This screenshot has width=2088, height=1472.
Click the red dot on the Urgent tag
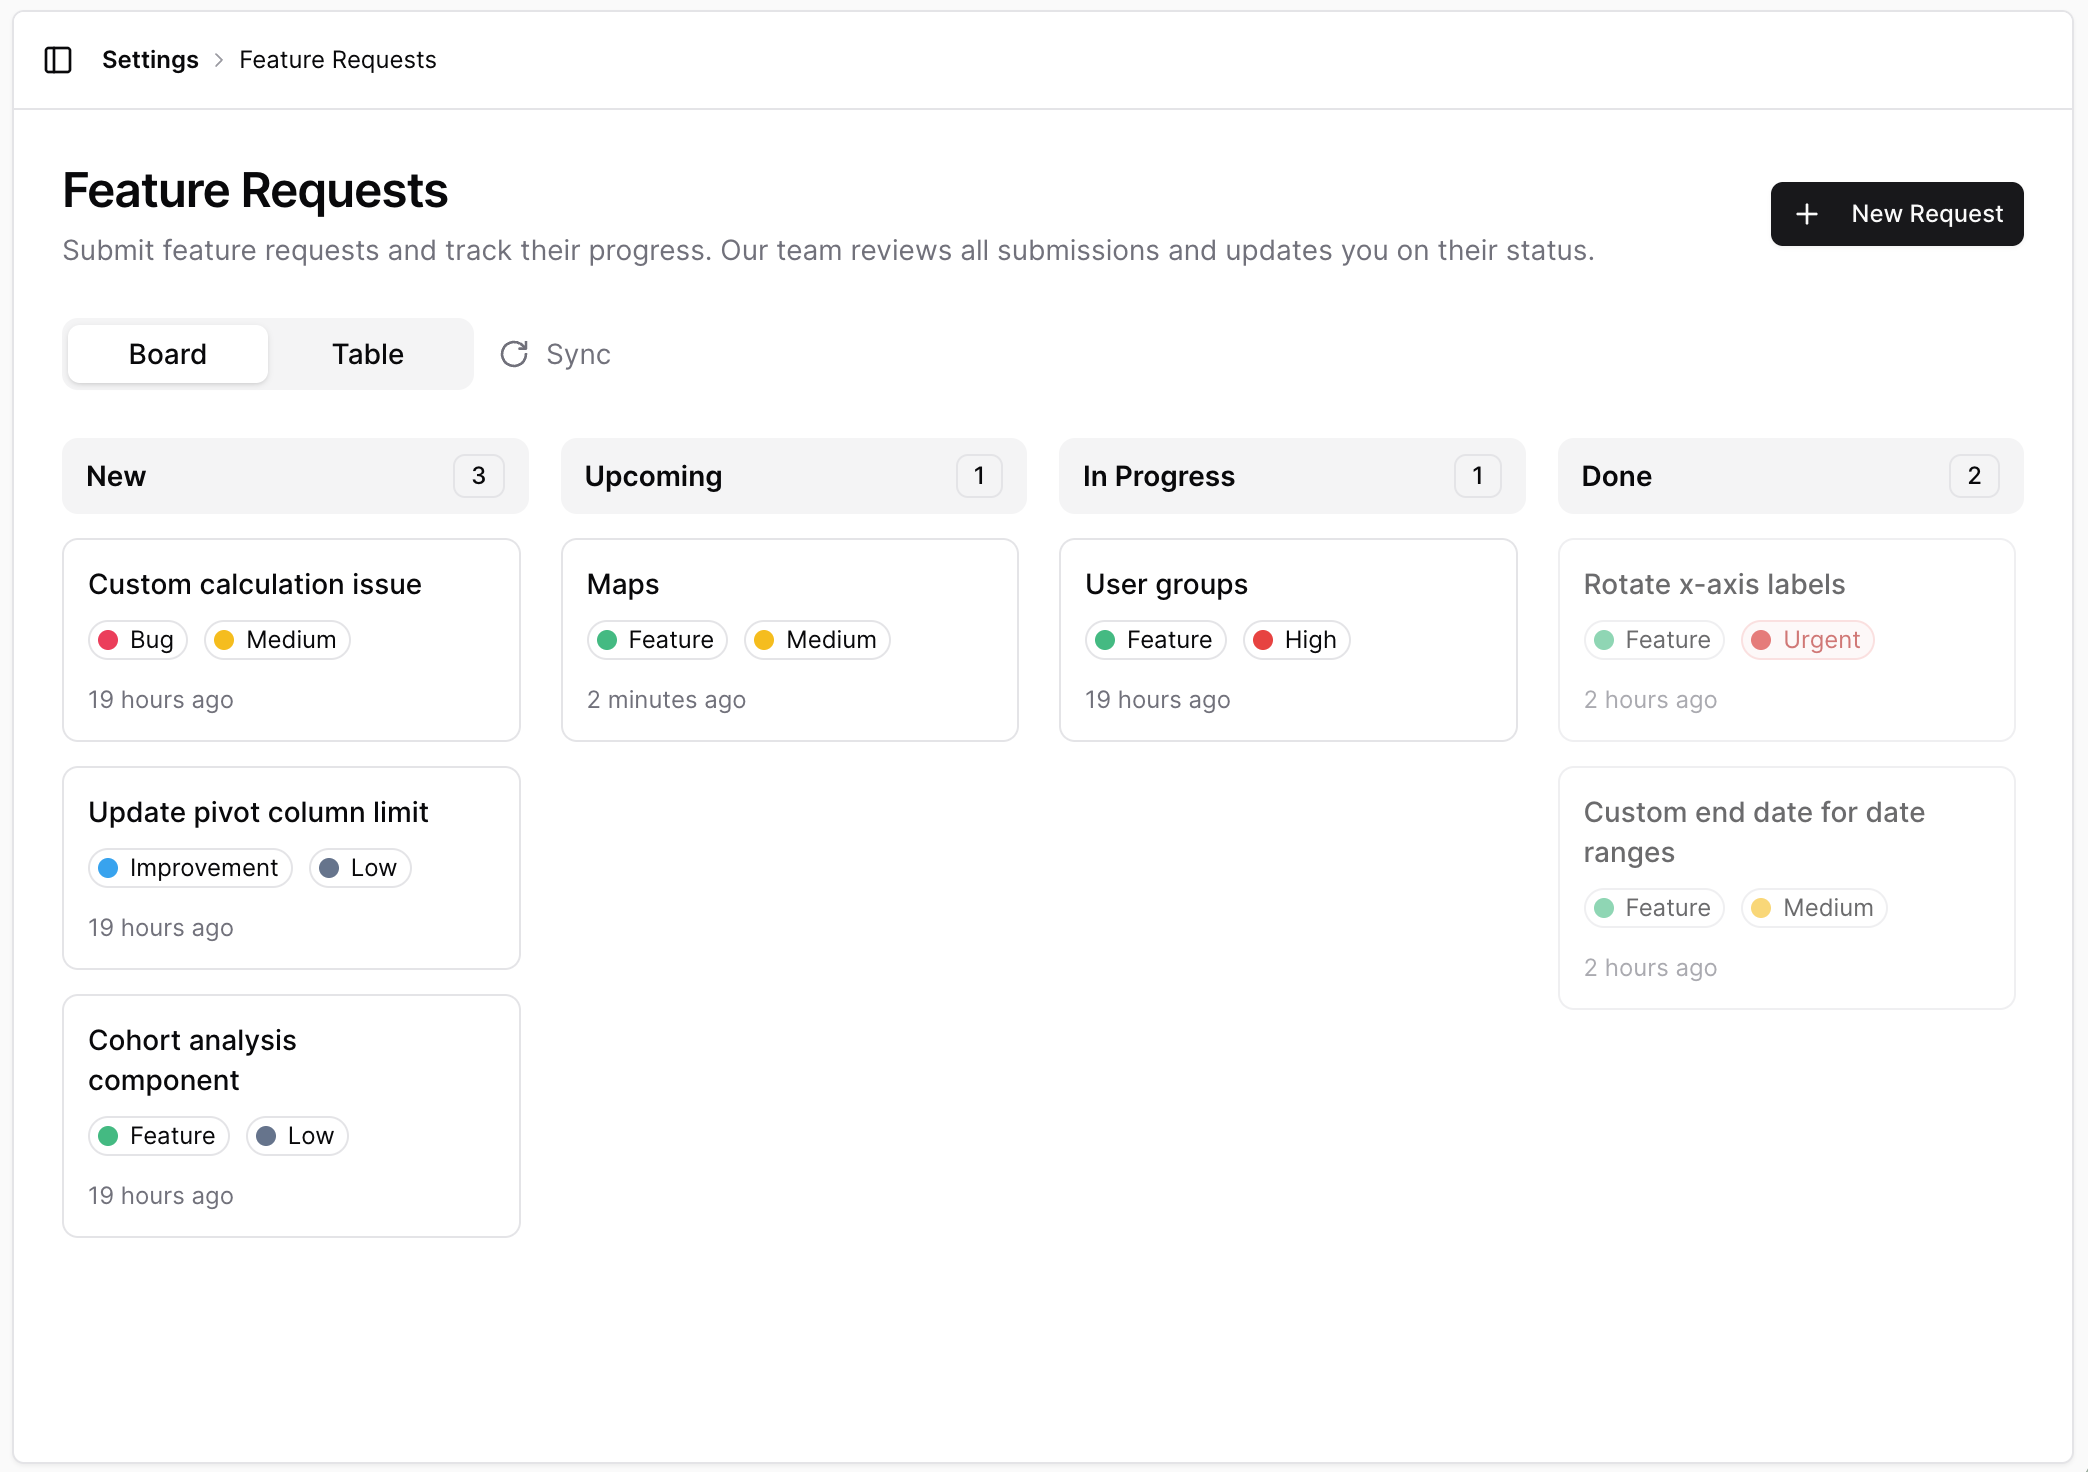pos(1761,640)
